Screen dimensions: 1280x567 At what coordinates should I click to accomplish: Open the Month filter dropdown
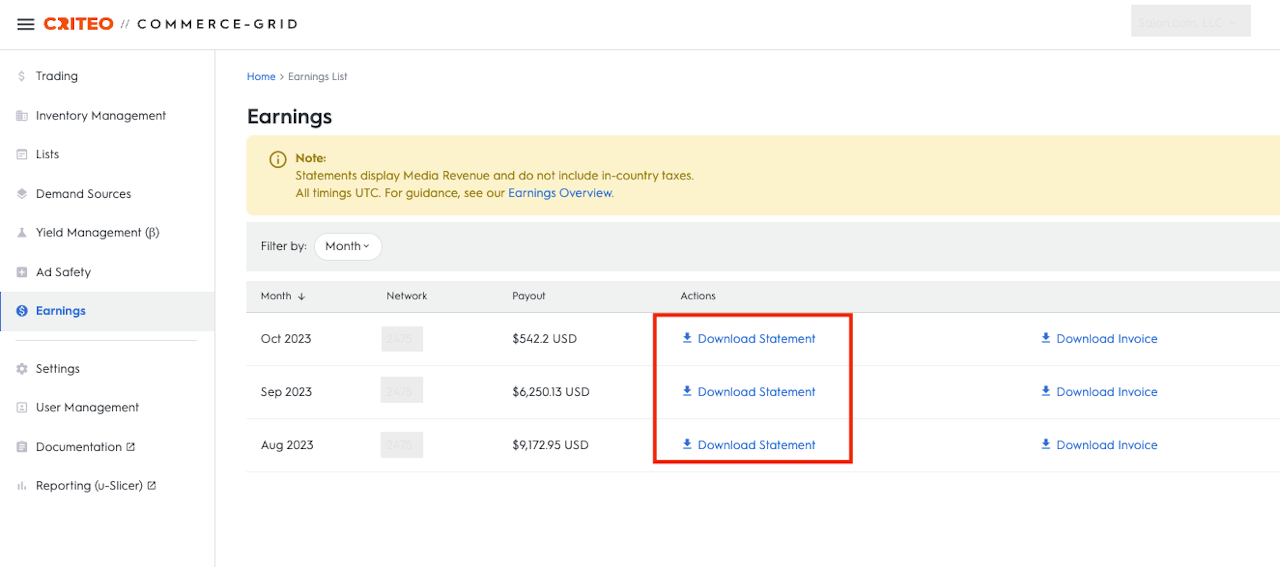(x=347, y=246)
